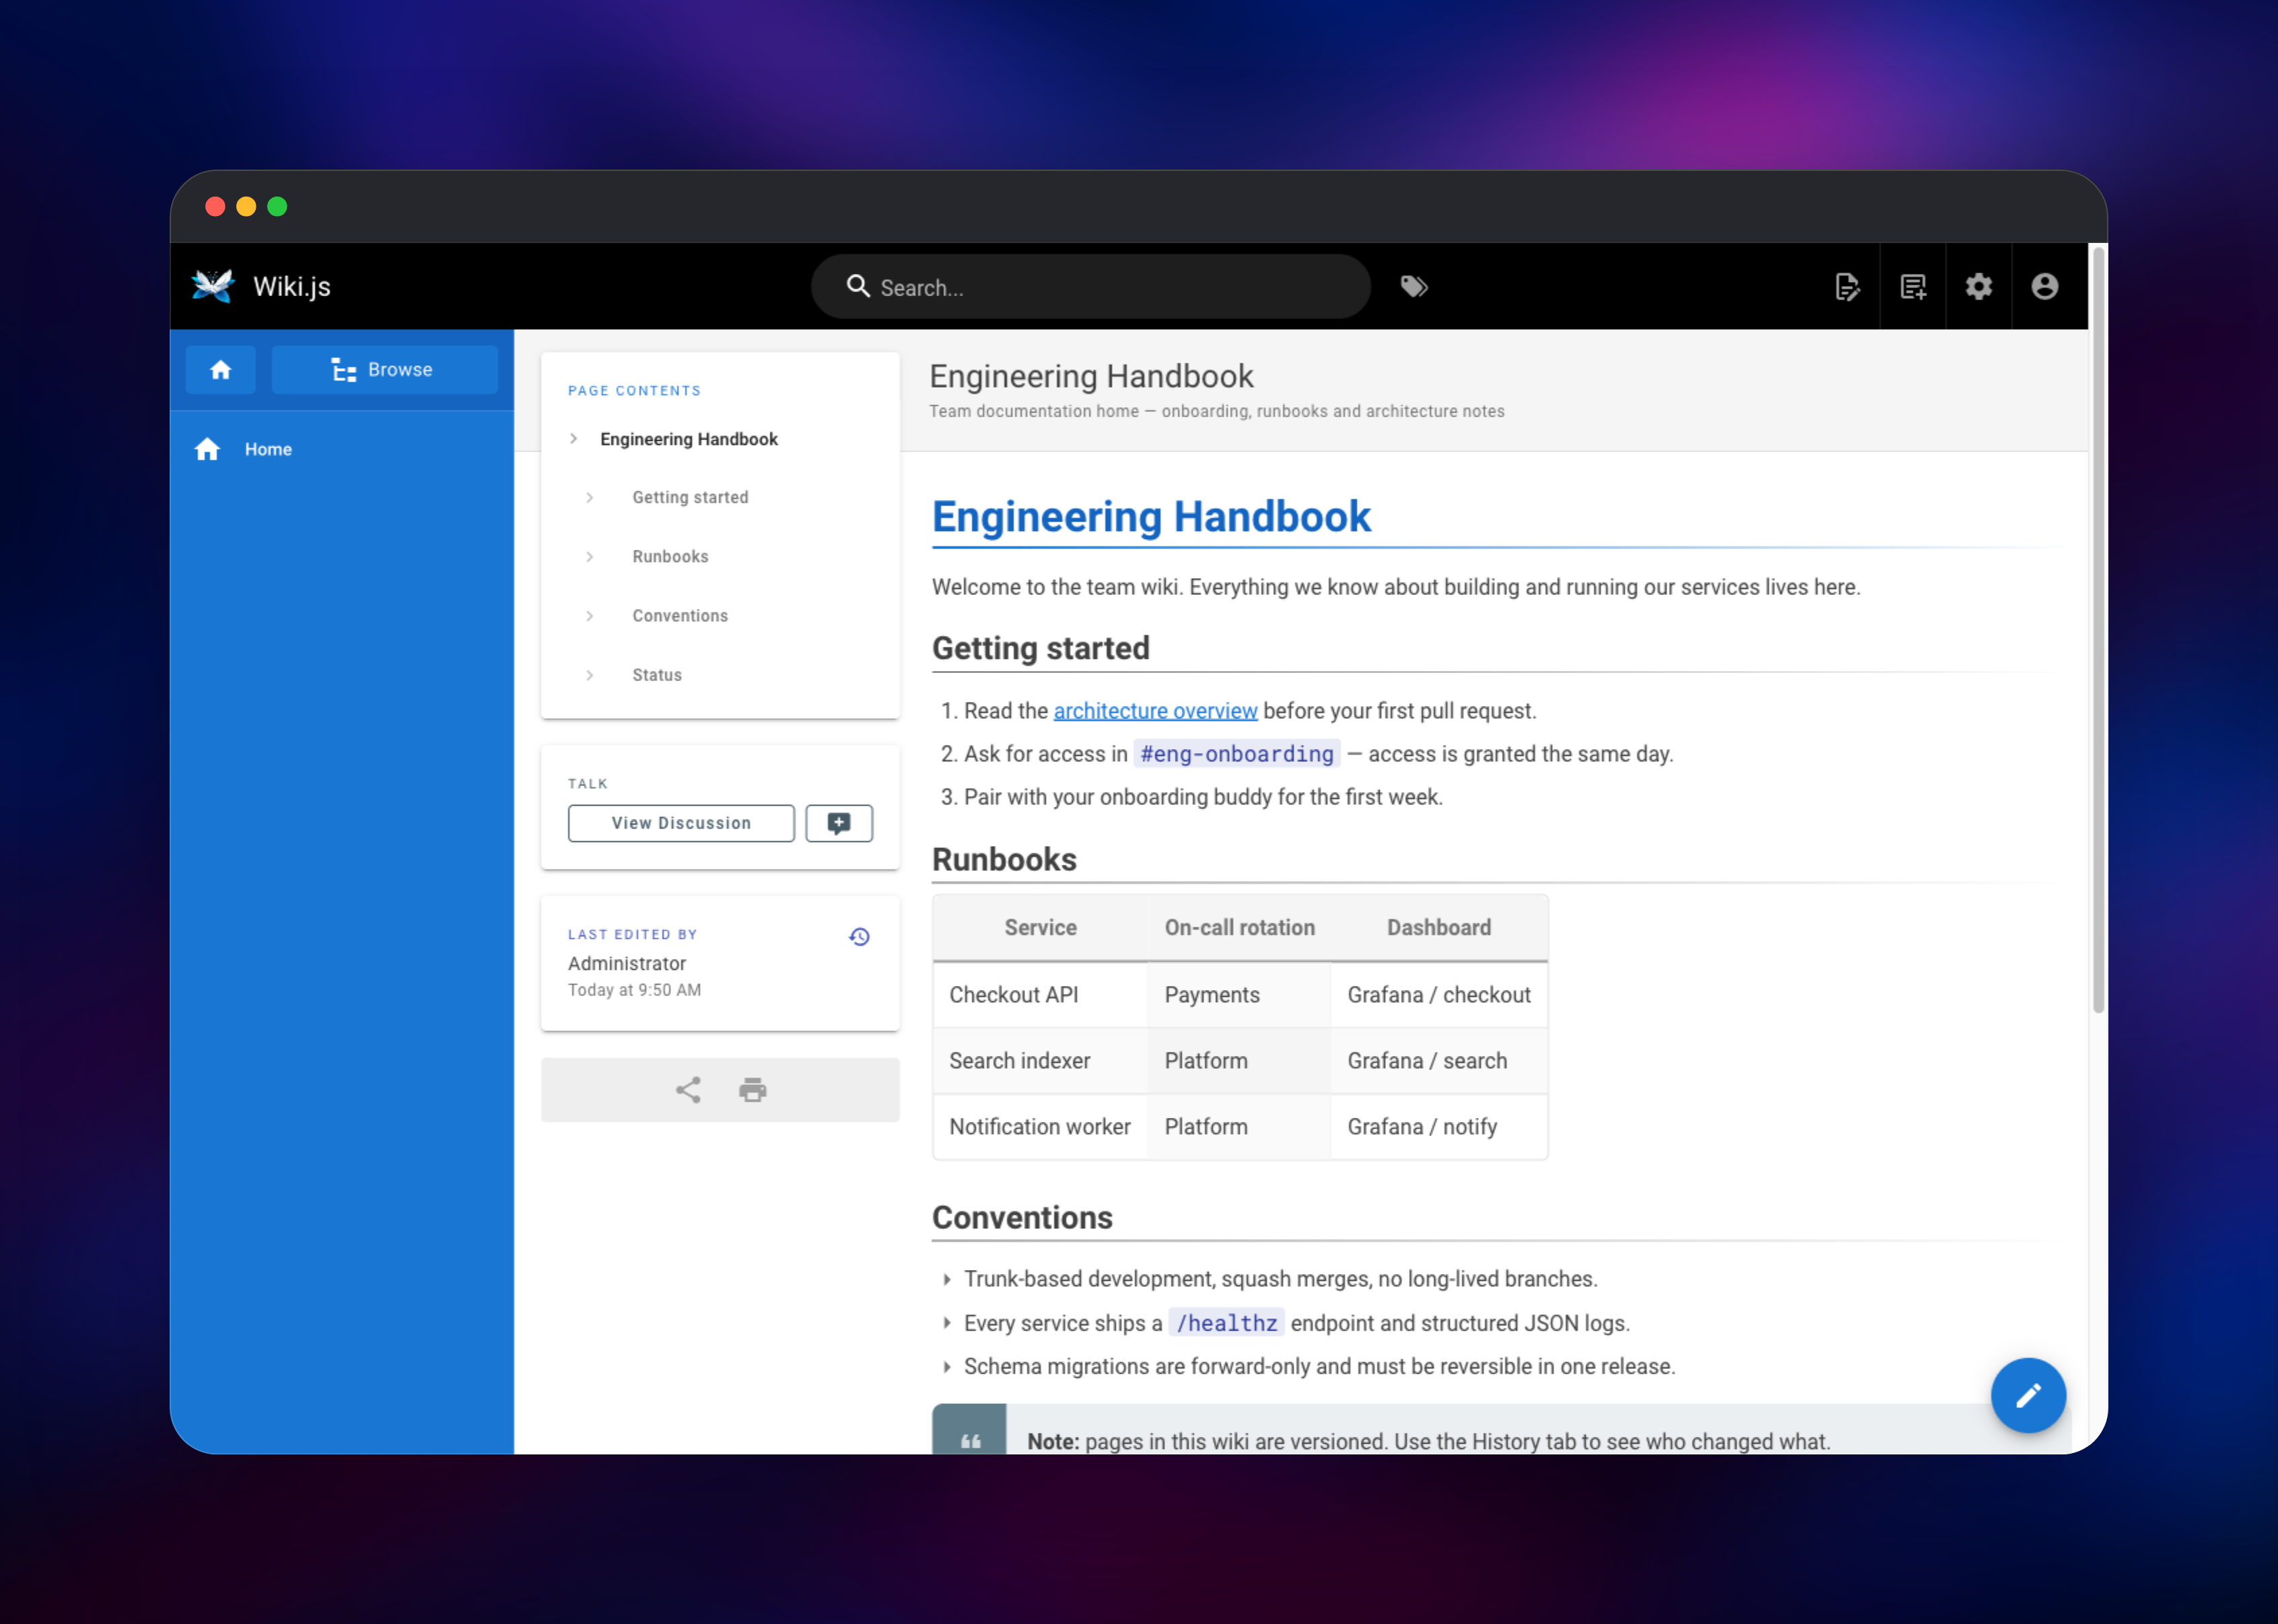Click the Today at 9:50 AM timestamp
This screenshot has width=2278, height=1624.
(634, 990)
